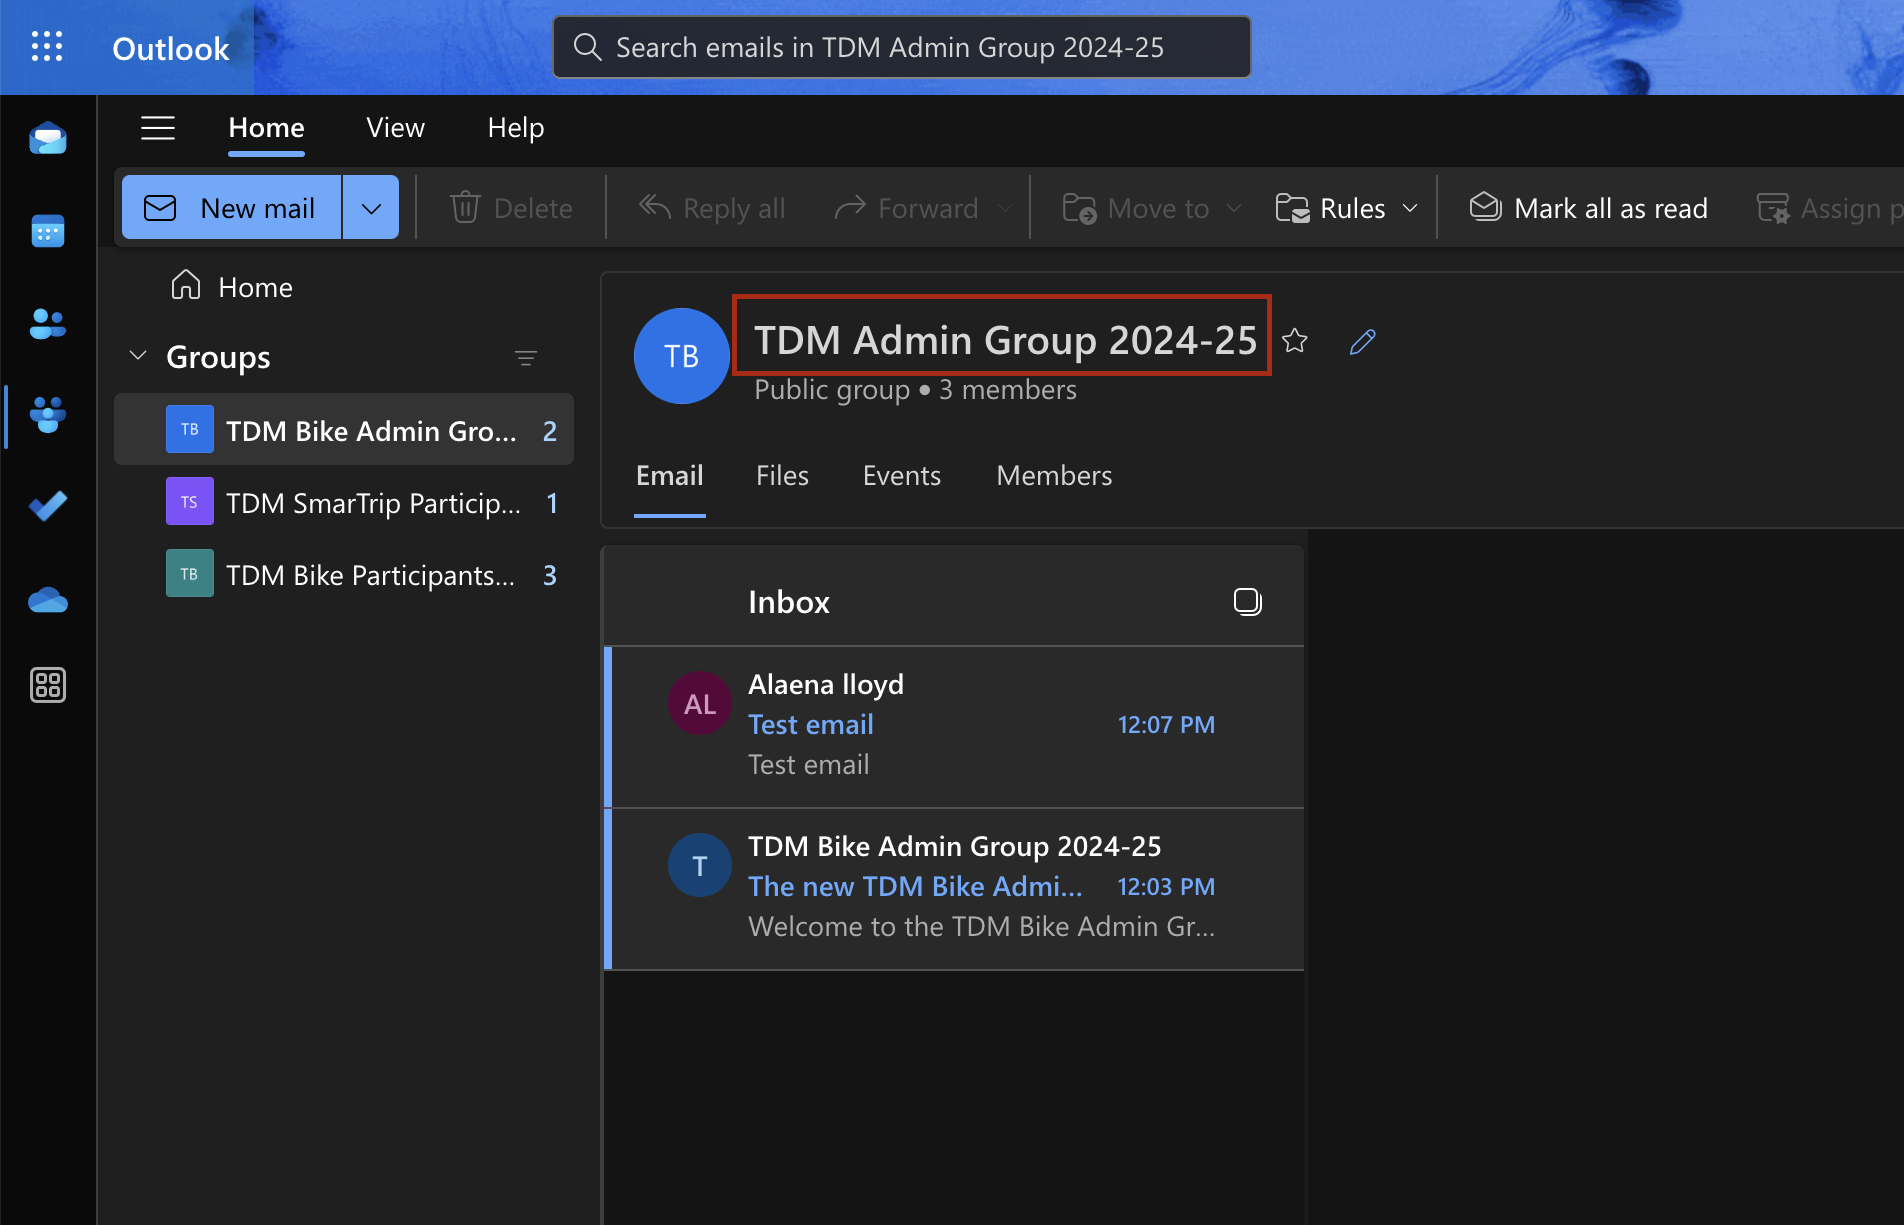Select TDM SmarTrip Participants group
Viewport: 1904px width, 1225px height.
(x=344, y=502)
